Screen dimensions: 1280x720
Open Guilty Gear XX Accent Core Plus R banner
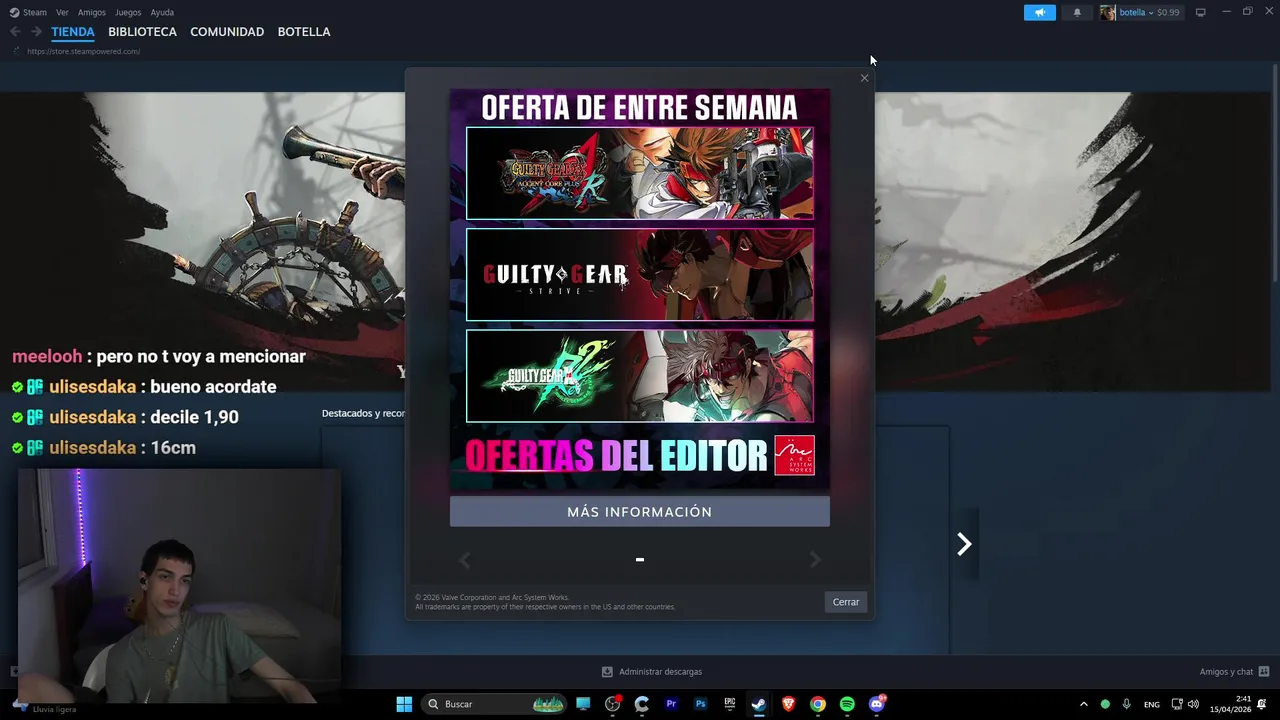(x=640, y=173)
